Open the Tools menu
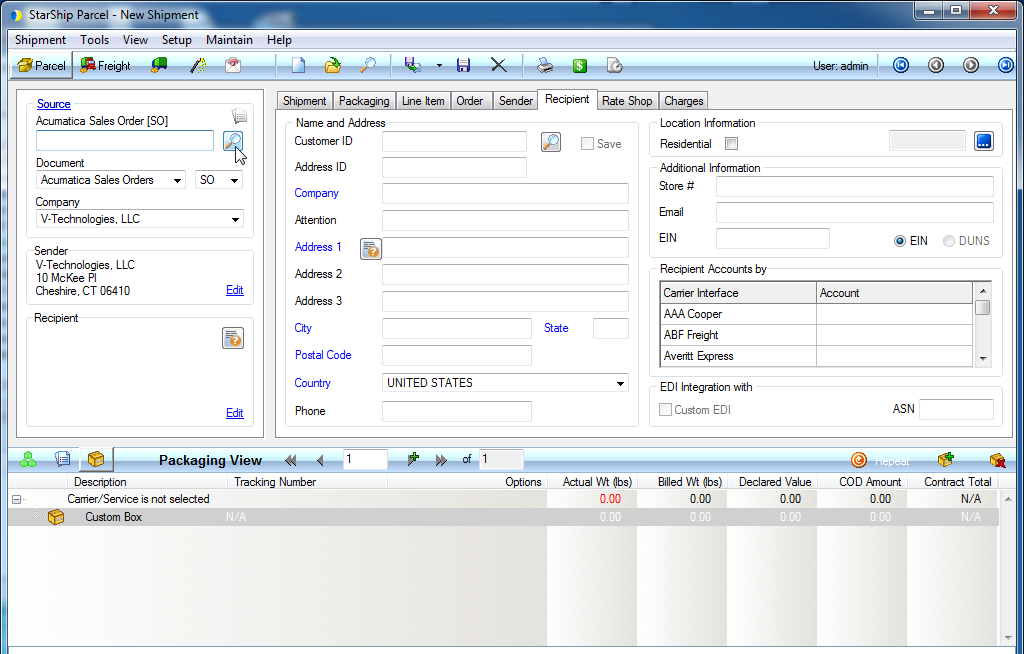 tap(95, 40)
